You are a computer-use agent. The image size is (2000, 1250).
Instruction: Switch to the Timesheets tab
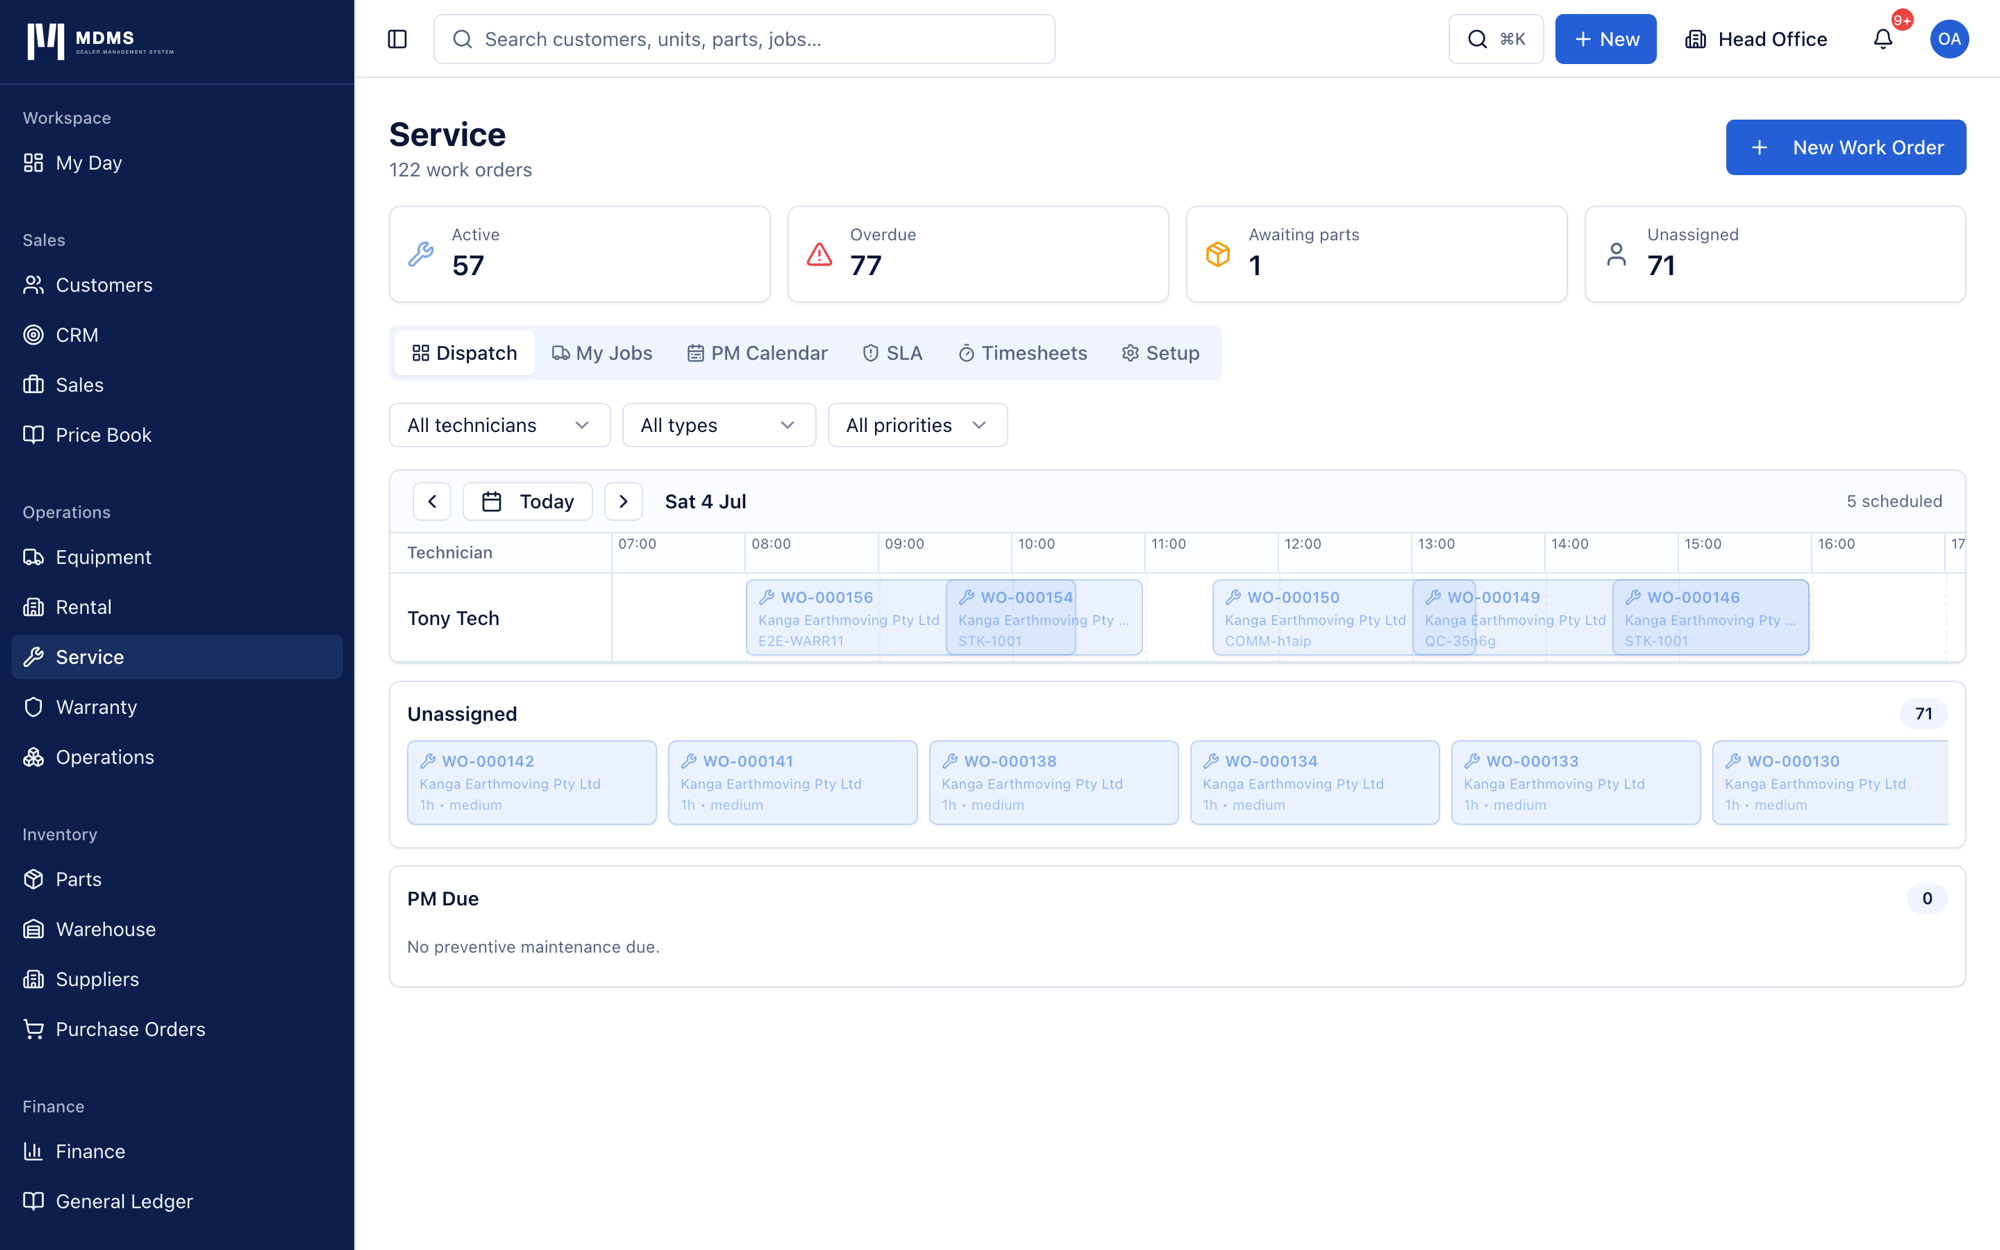1022,353
